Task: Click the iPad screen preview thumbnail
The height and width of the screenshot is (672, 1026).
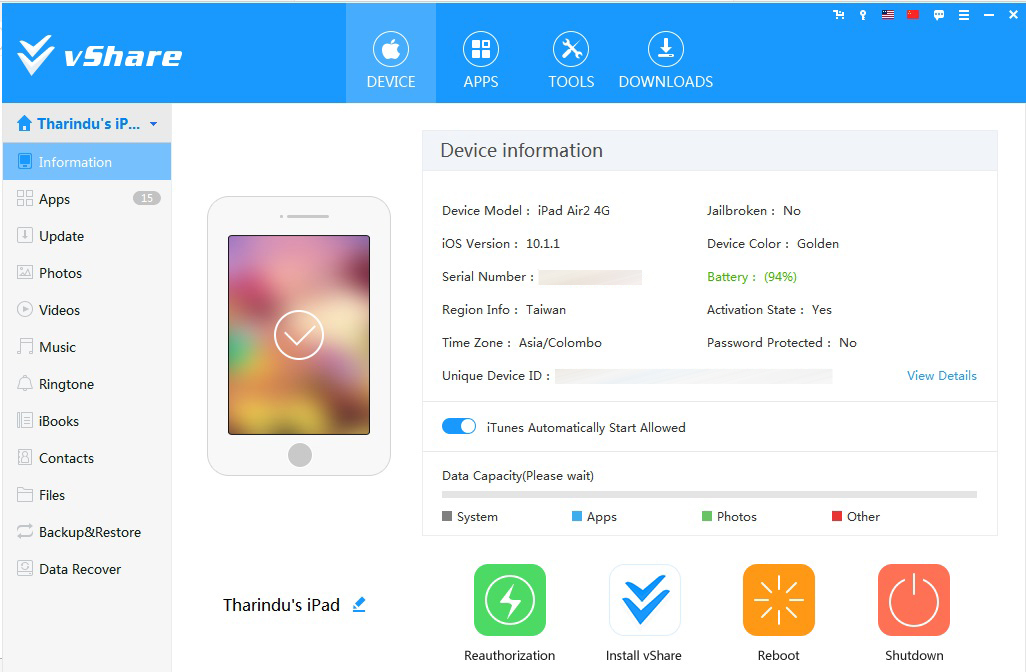Action: coord(299,334)
